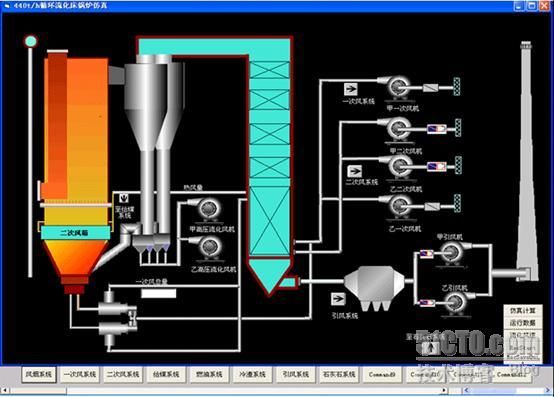Open the 引风系统 bottom button

[x=295, y=374]
